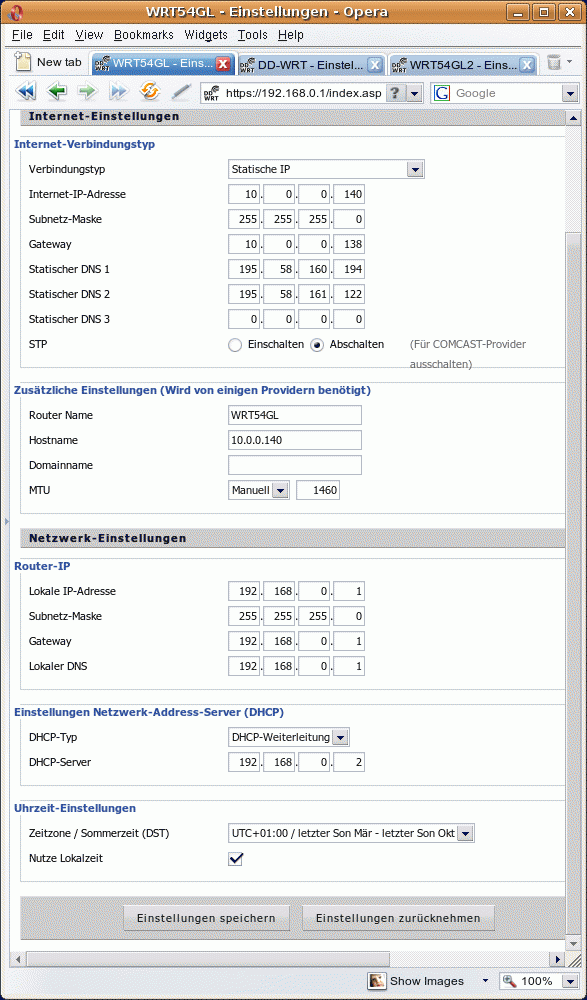The width and height of the screenshot is (587, 1000).
Task: Open the closed tabs dropdown arrow
Action: click(x=570, y=62)
